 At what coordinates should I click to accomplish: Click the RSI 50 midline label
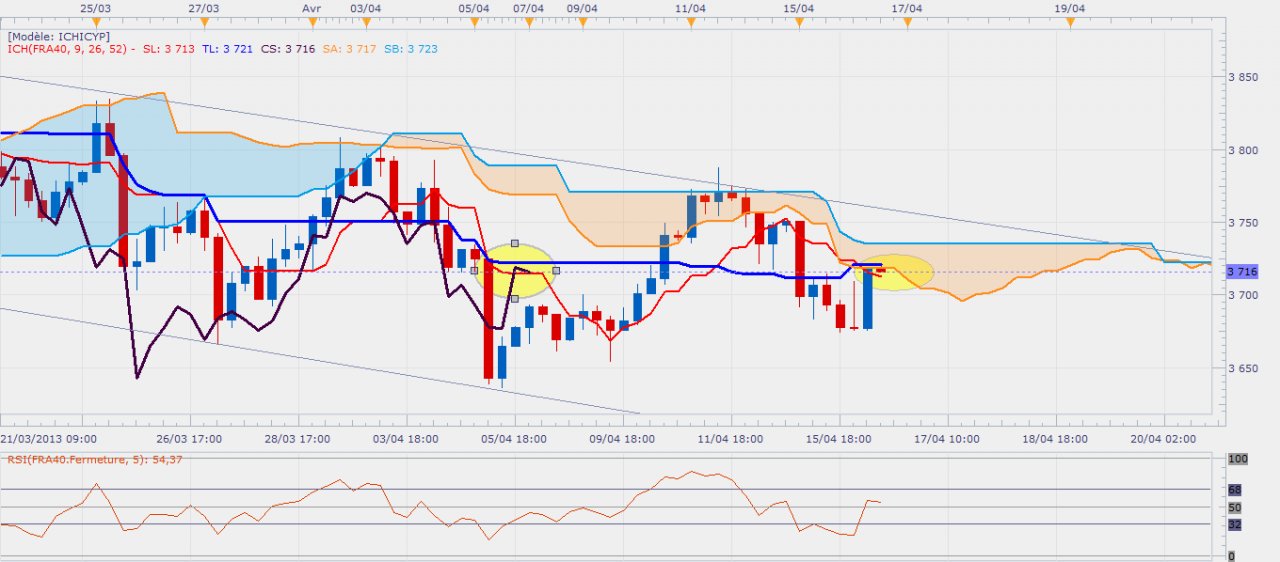coord(1234,507)
